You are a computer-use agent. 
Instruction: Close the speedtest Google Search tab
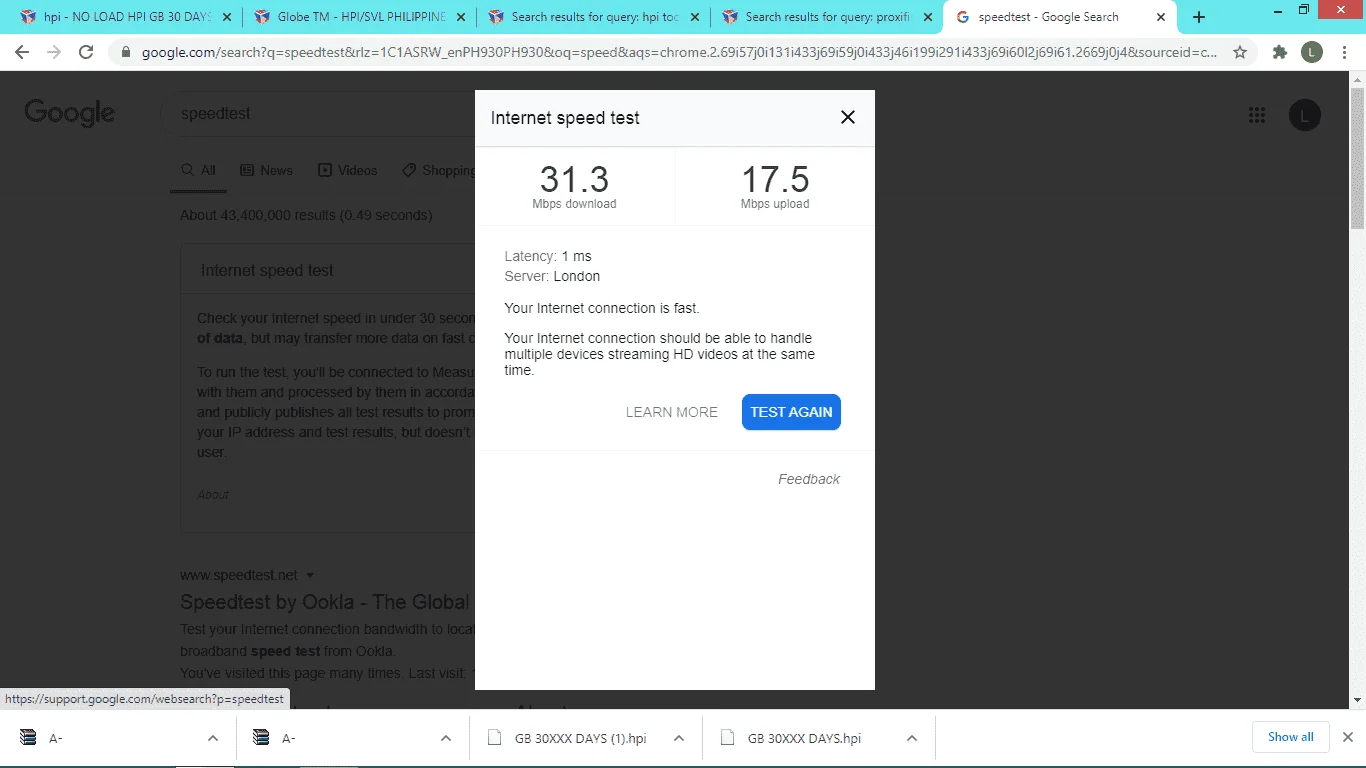(1161, 17)
